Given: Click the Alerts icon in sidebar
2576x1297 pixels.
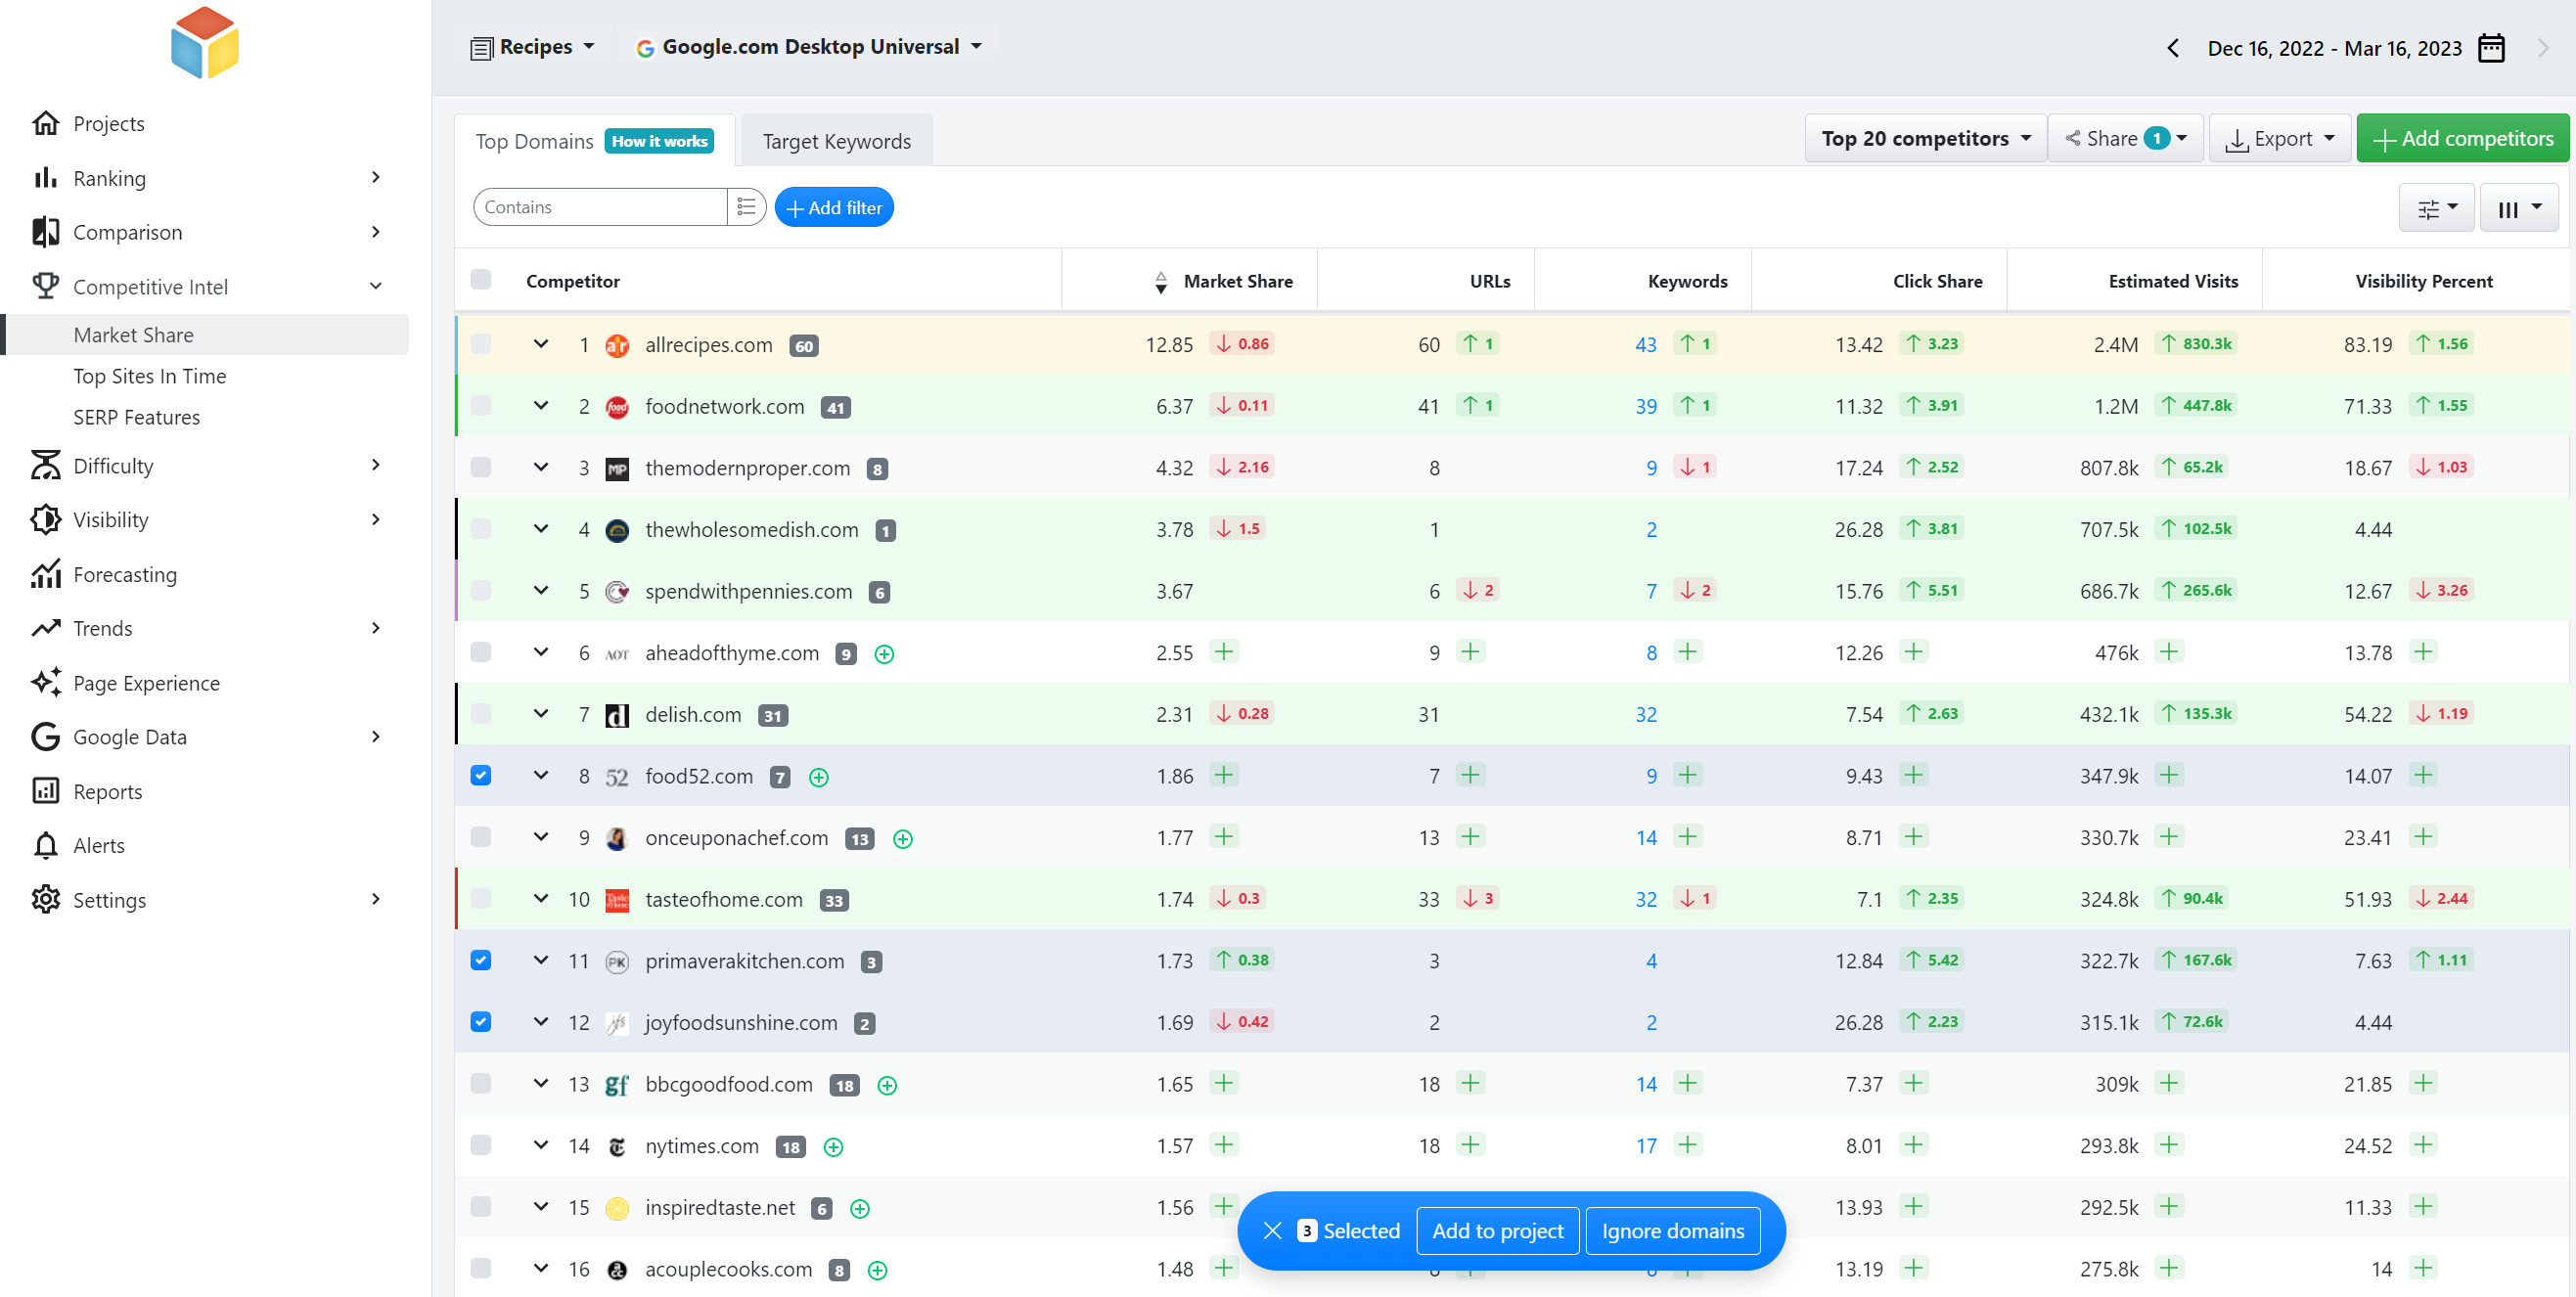Looking at the screenshot, I should click(x=46, y=845).
